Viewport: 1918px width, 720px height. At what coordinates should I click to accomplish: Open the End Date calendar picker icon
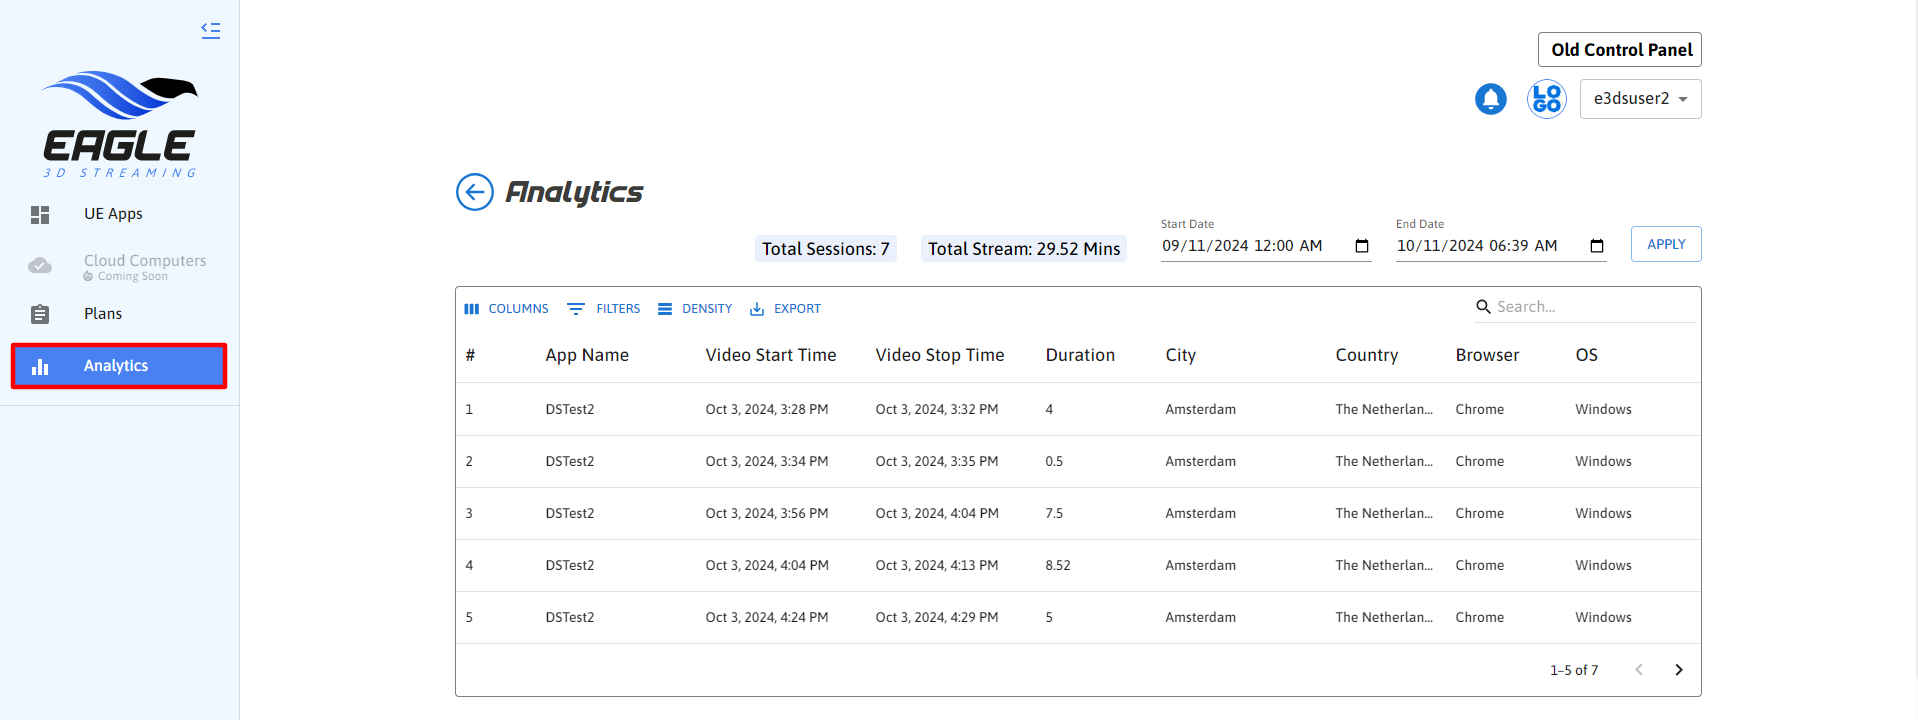(x=1596, y=246)
